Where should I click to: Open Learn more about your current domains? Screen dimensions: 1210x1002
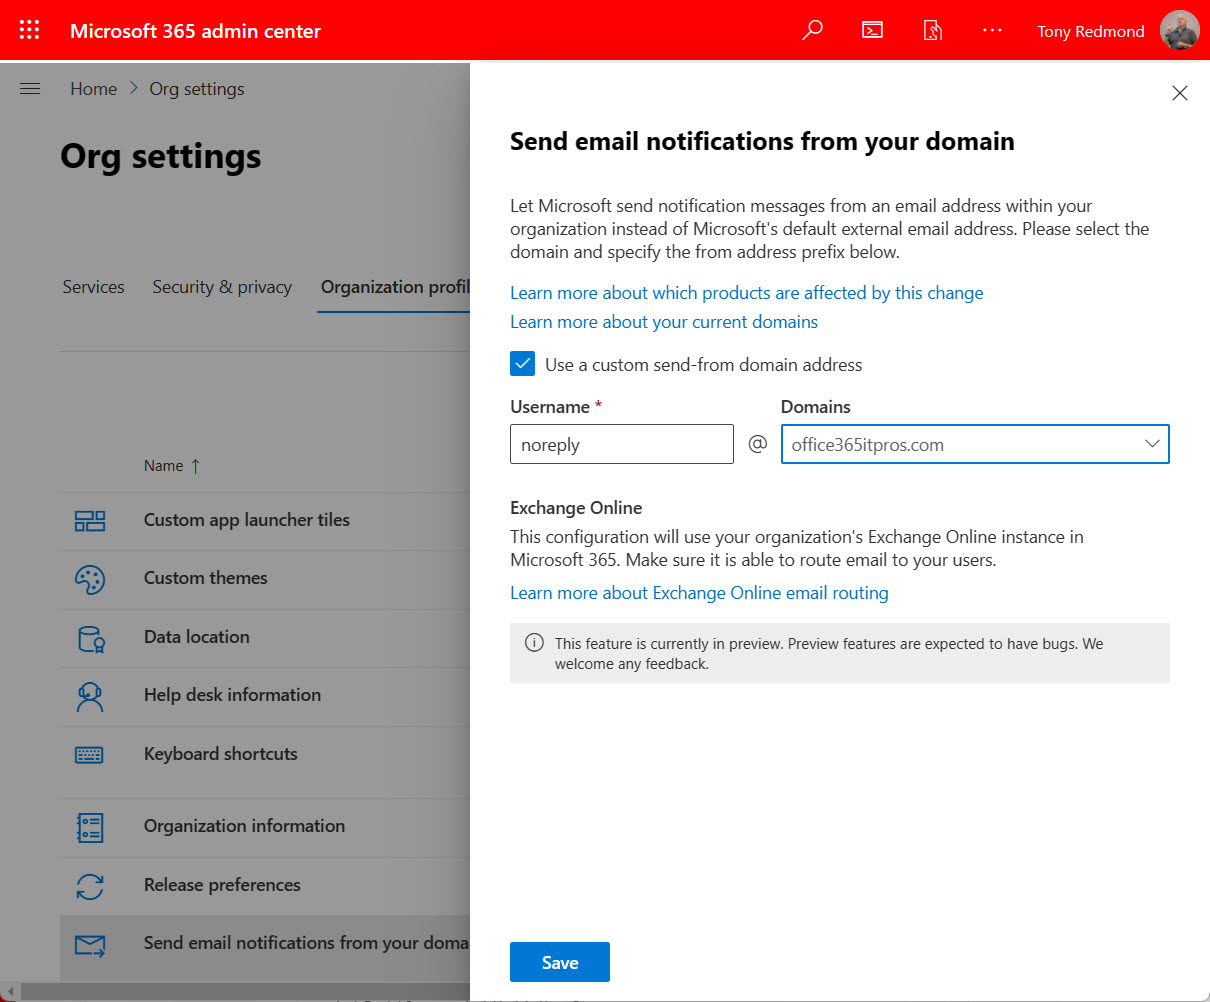tap(664, 322)
